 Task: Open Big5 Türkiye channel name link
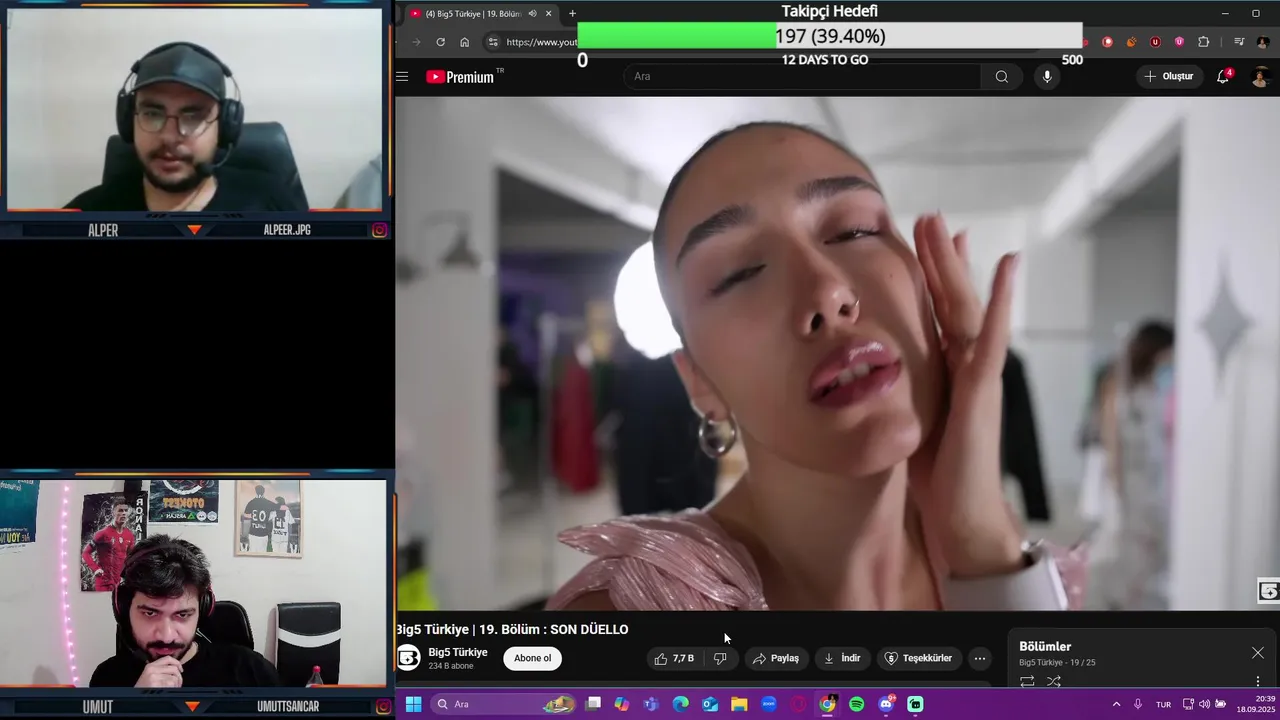[x=458, y=652]
